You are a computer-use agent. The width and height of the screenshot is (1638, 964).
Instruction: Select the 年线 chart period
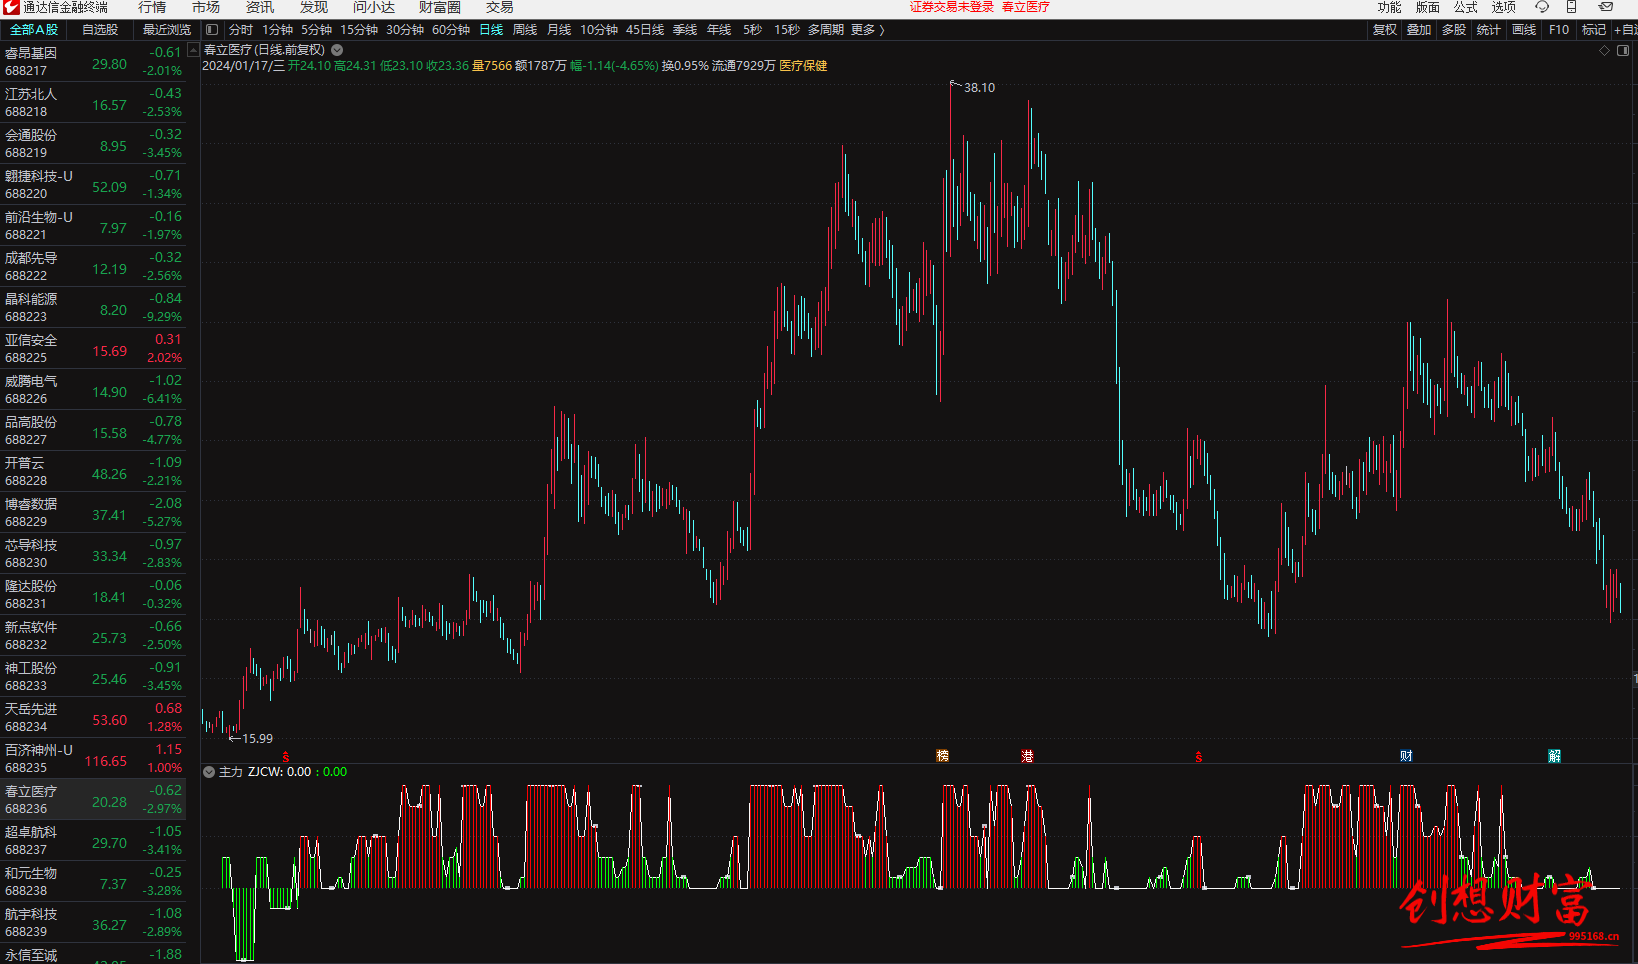(719, 30)
